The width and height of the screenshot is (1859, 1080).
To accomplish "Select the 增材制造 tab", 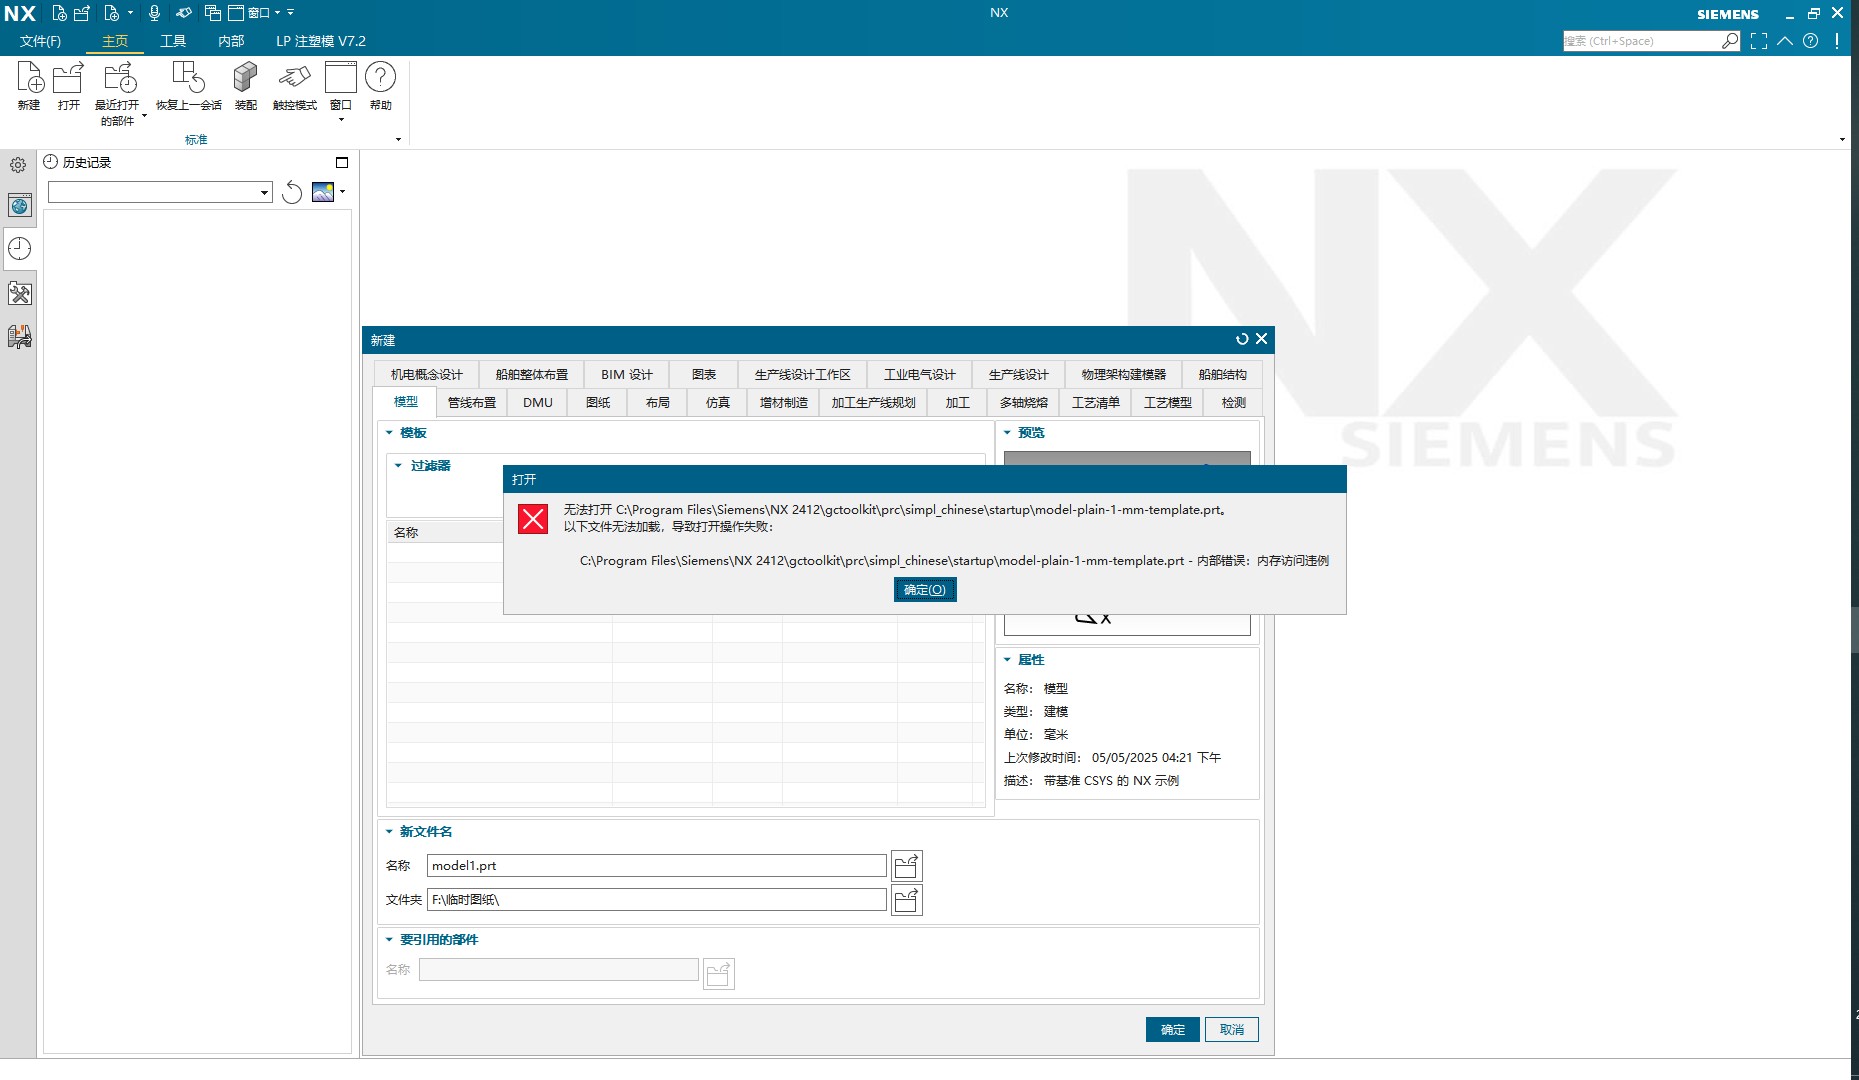I will click(784, 402).
